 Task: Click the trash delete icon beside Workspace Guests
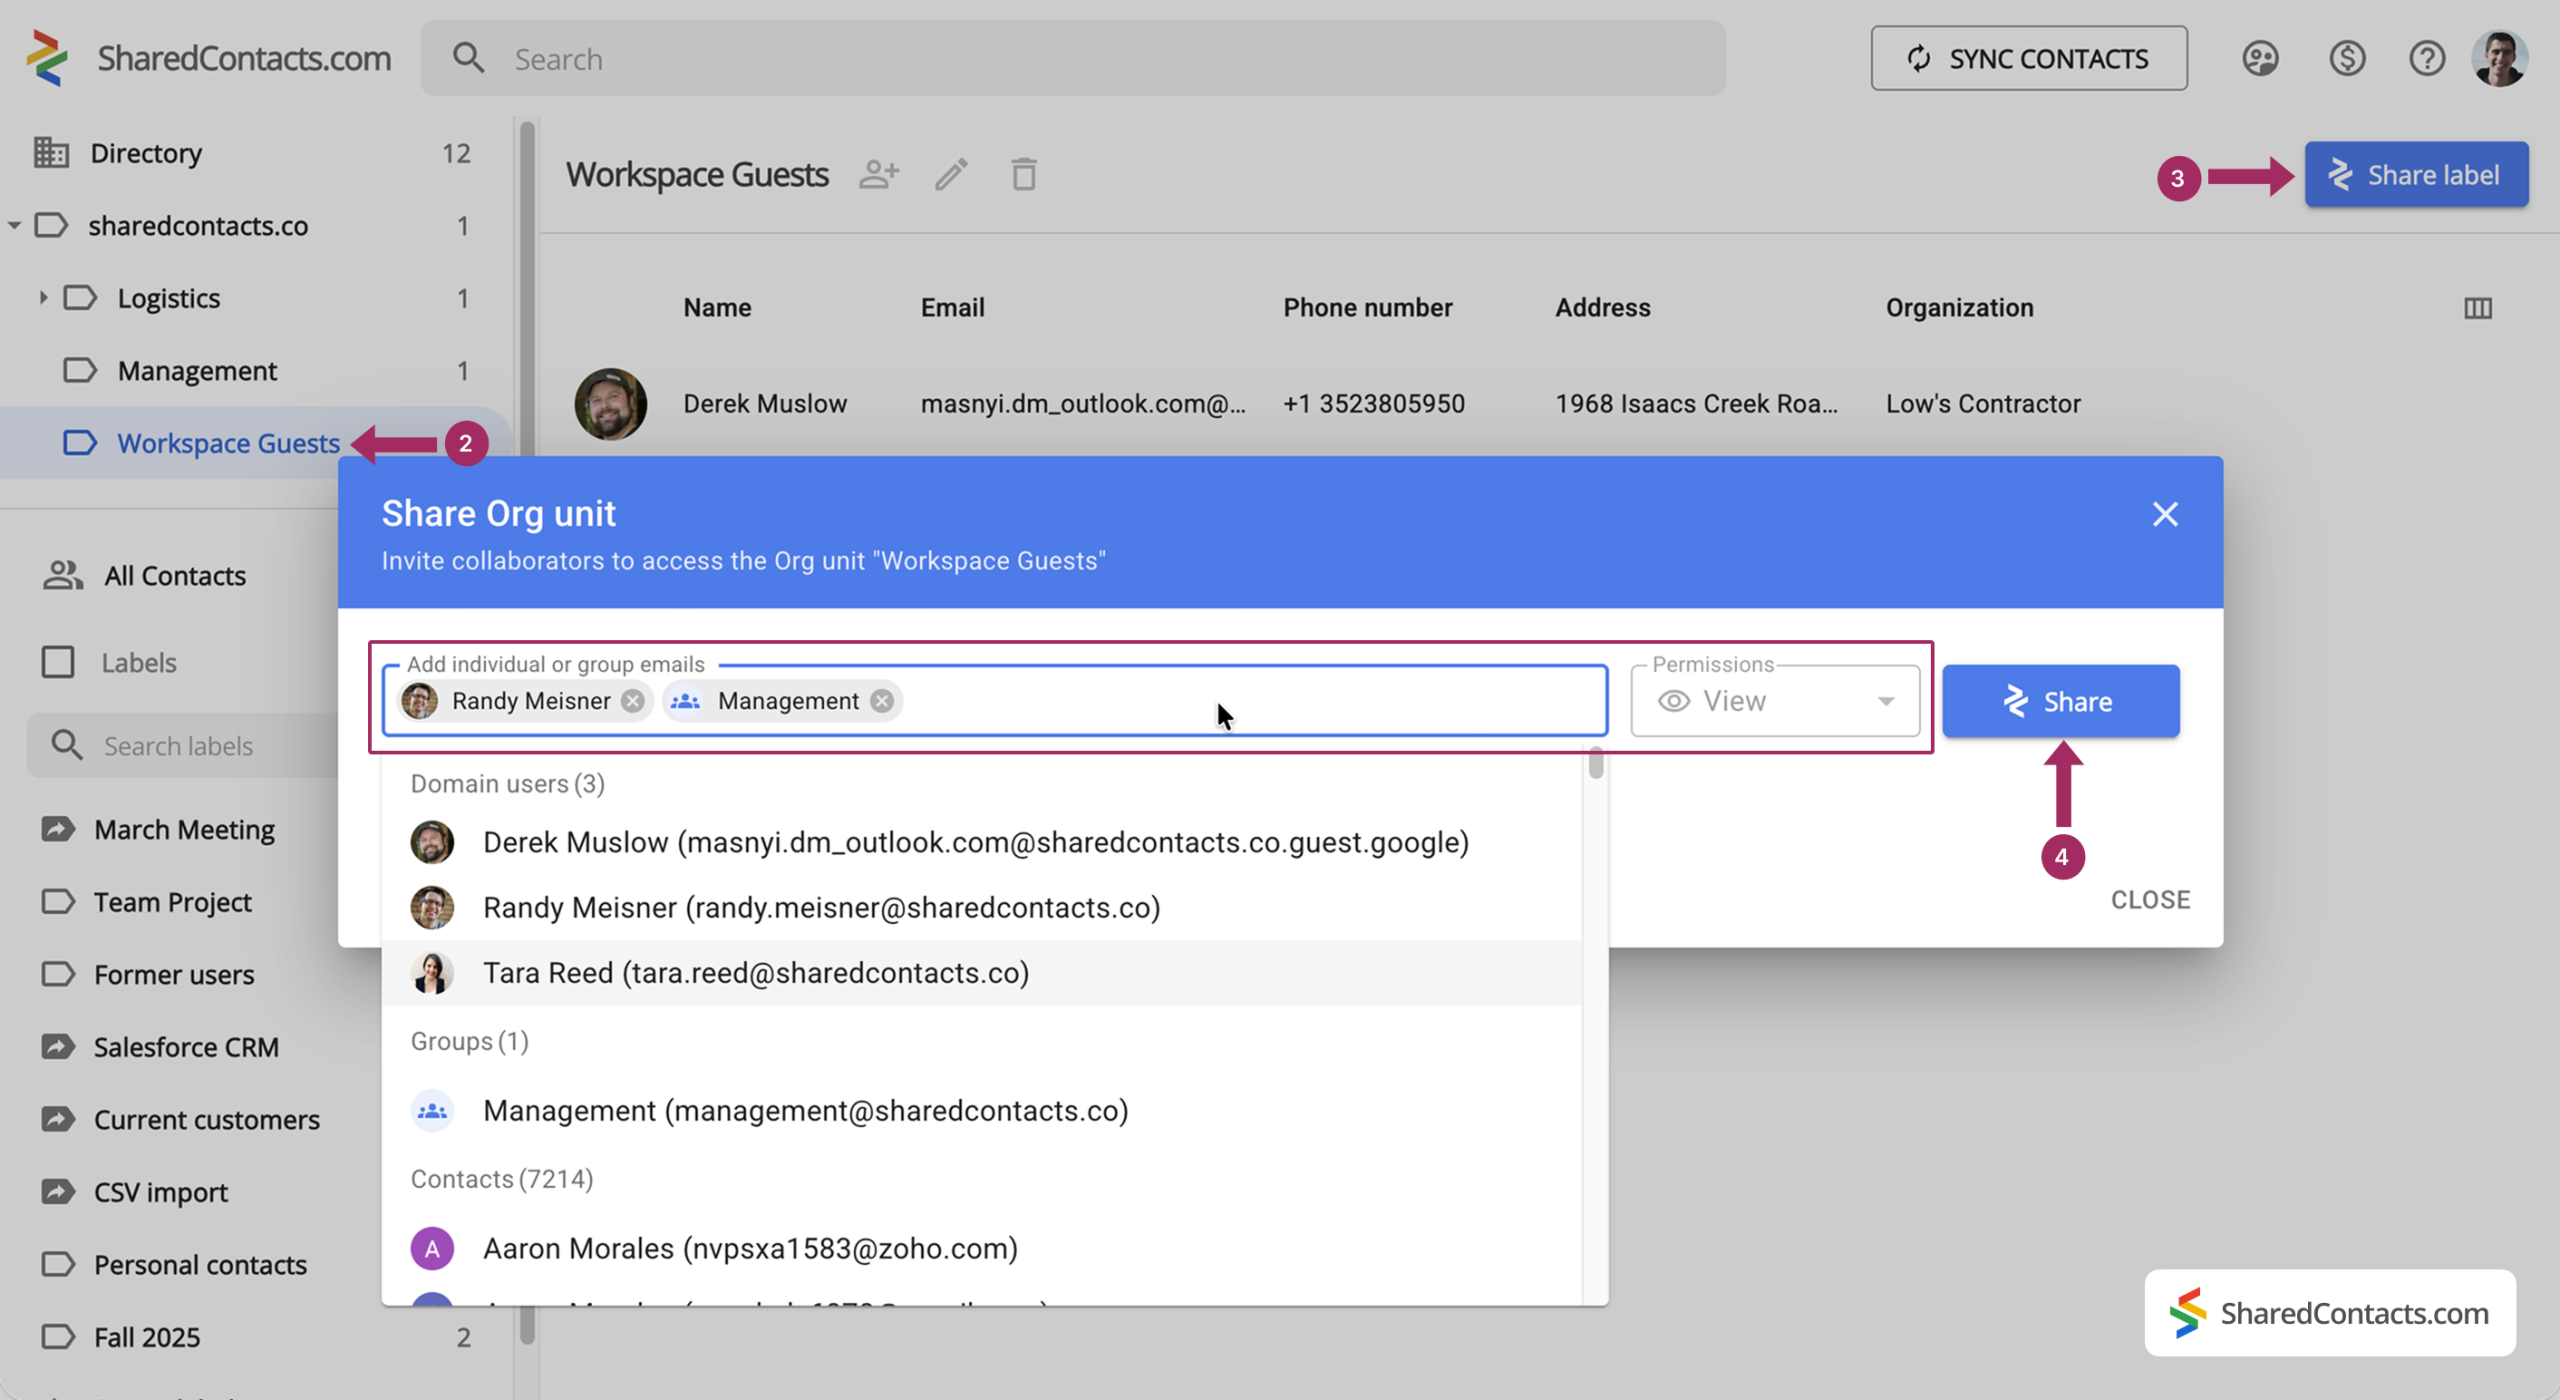(x=1023, y=174)
